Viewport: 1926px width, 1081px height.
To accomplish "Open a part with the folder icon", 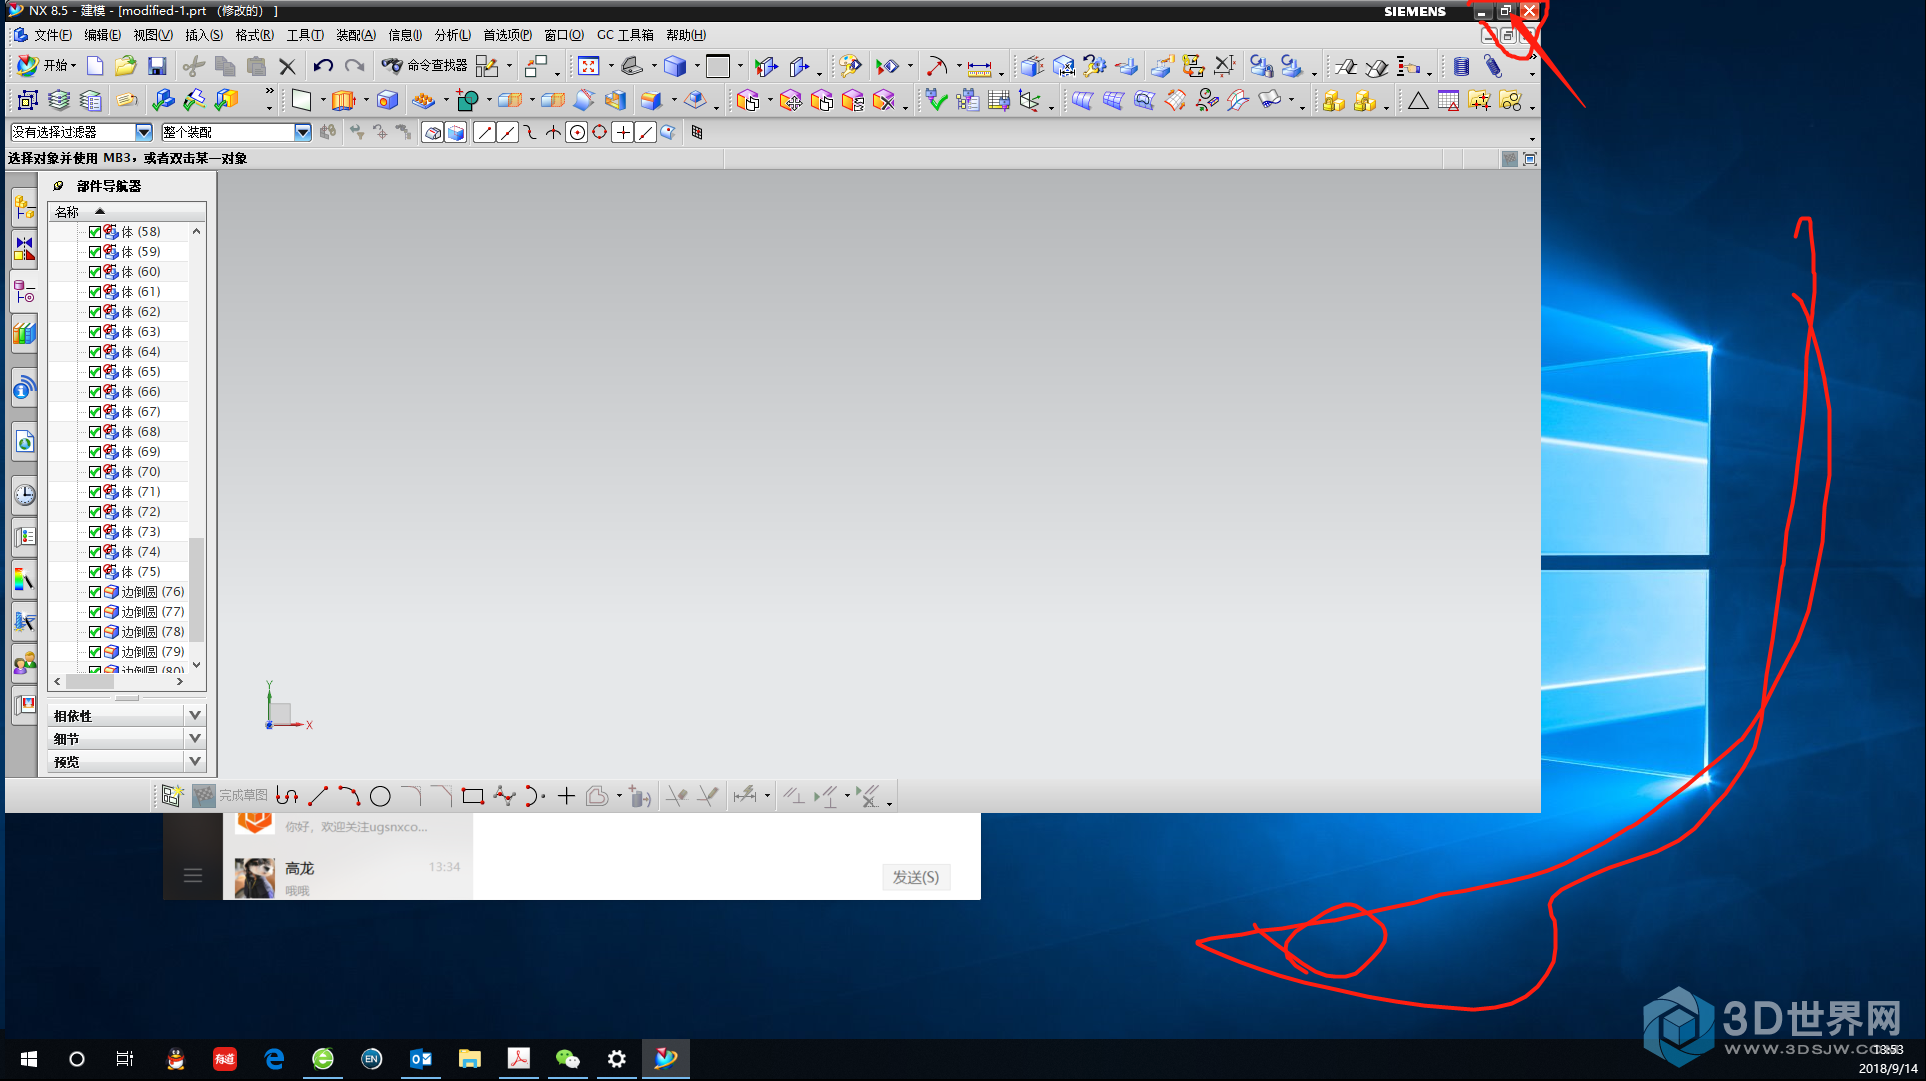I will 126,66.
